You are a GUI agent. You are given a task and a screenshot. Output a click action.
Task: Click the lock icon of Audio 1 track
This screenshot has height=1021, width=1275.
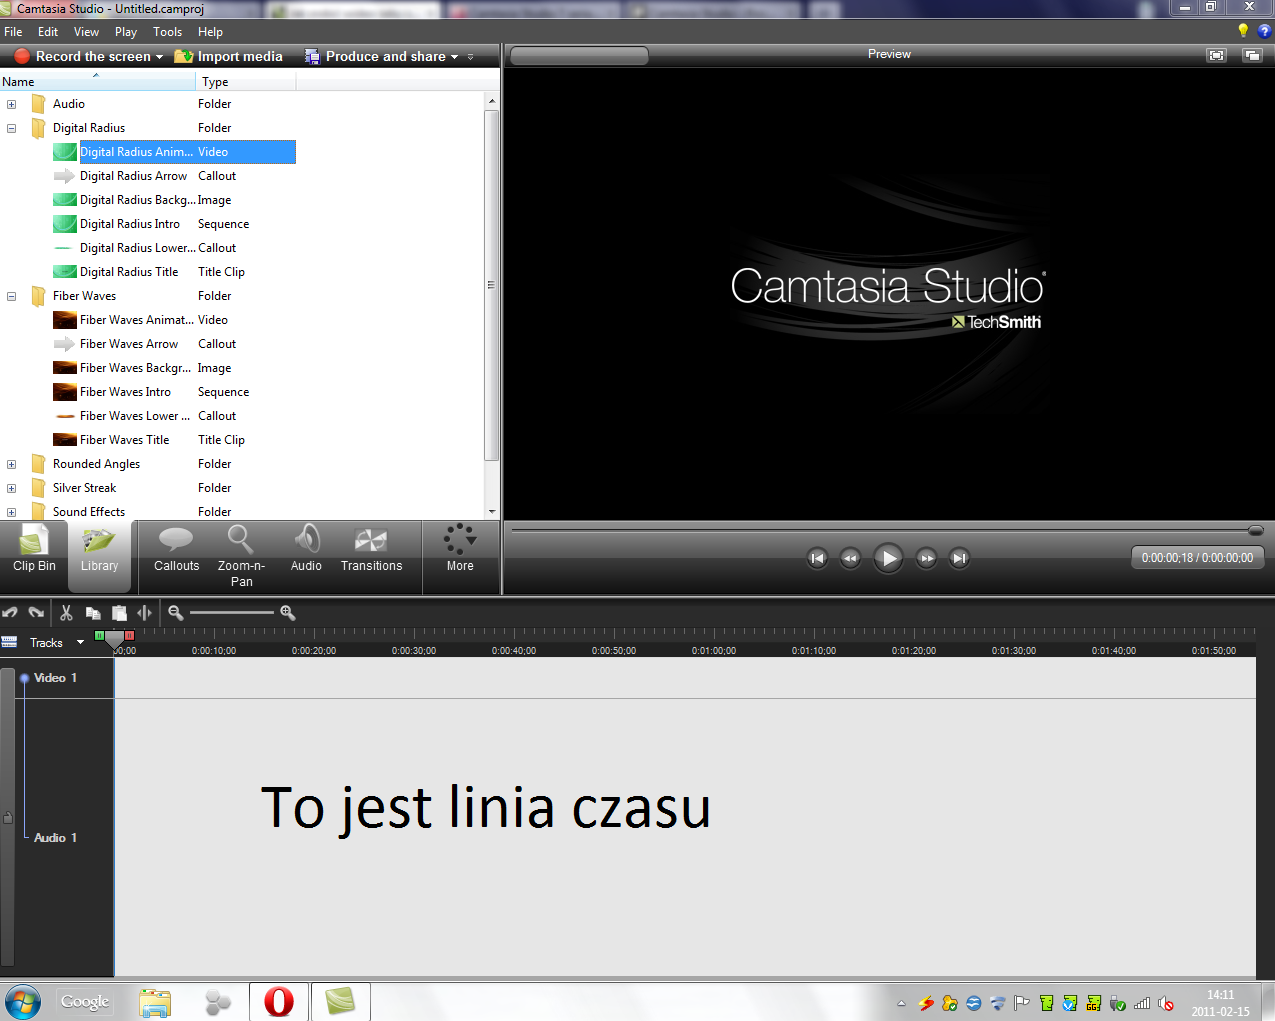click(8, 817)
